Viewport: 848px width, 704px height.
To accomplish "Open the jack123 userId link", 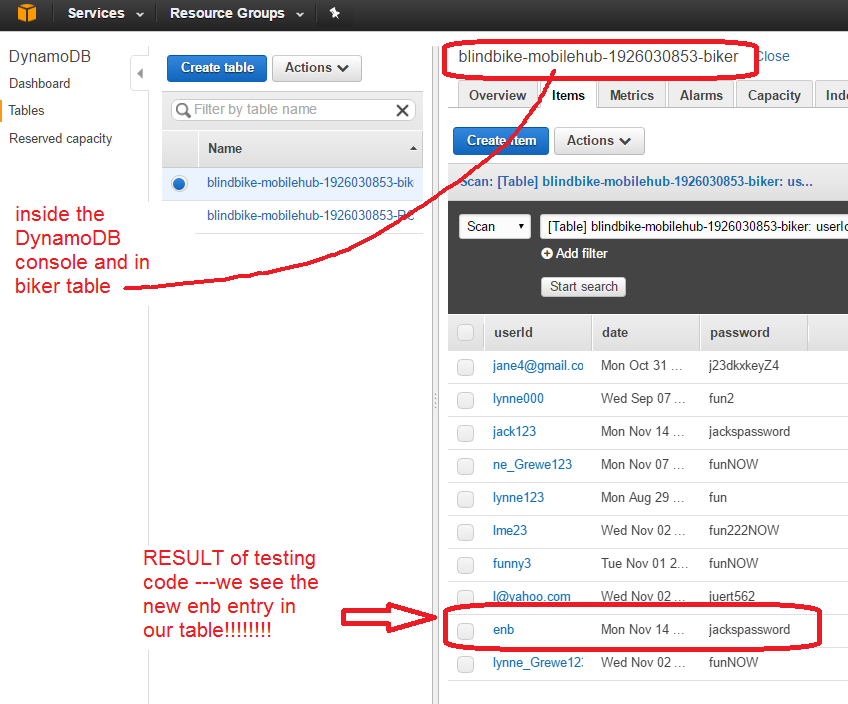I will (514, 432).
